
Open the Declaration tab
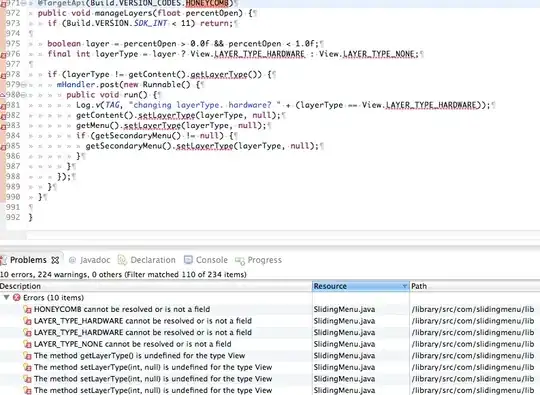pos(147,260)
